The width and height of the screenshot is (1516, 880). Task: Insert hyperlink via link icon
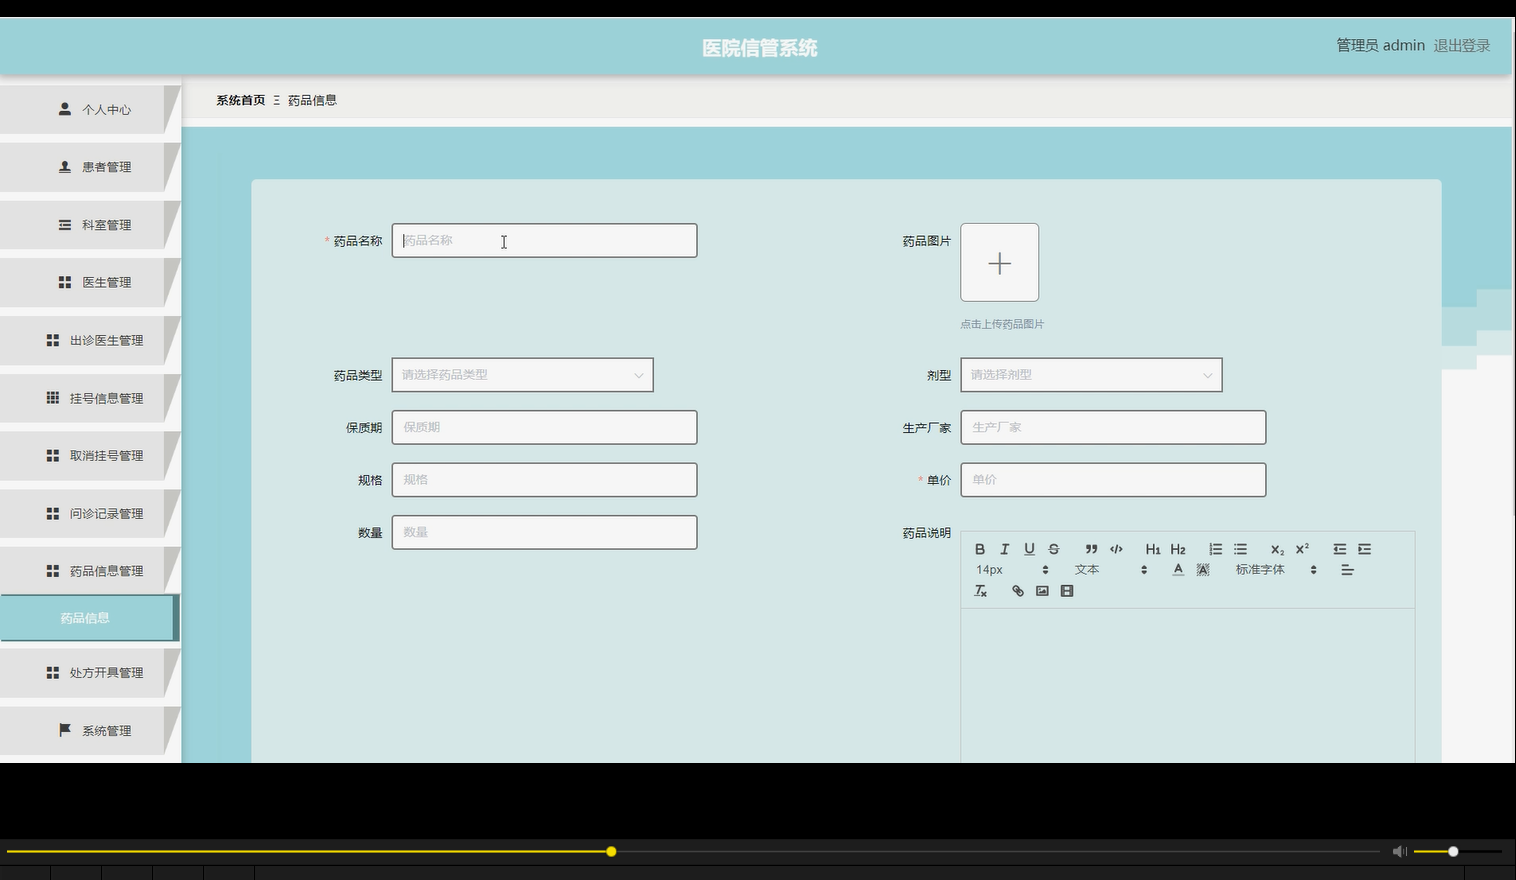point(1017,591)
